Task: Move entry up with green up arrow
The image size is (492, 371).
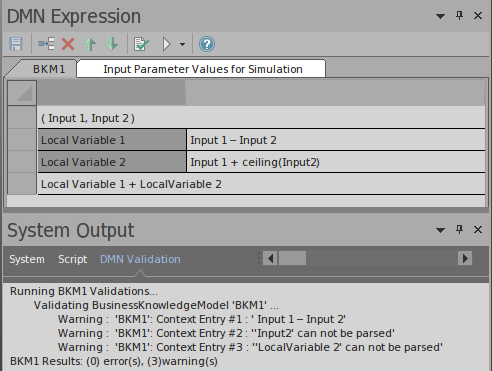Action: tap(90, 44)
